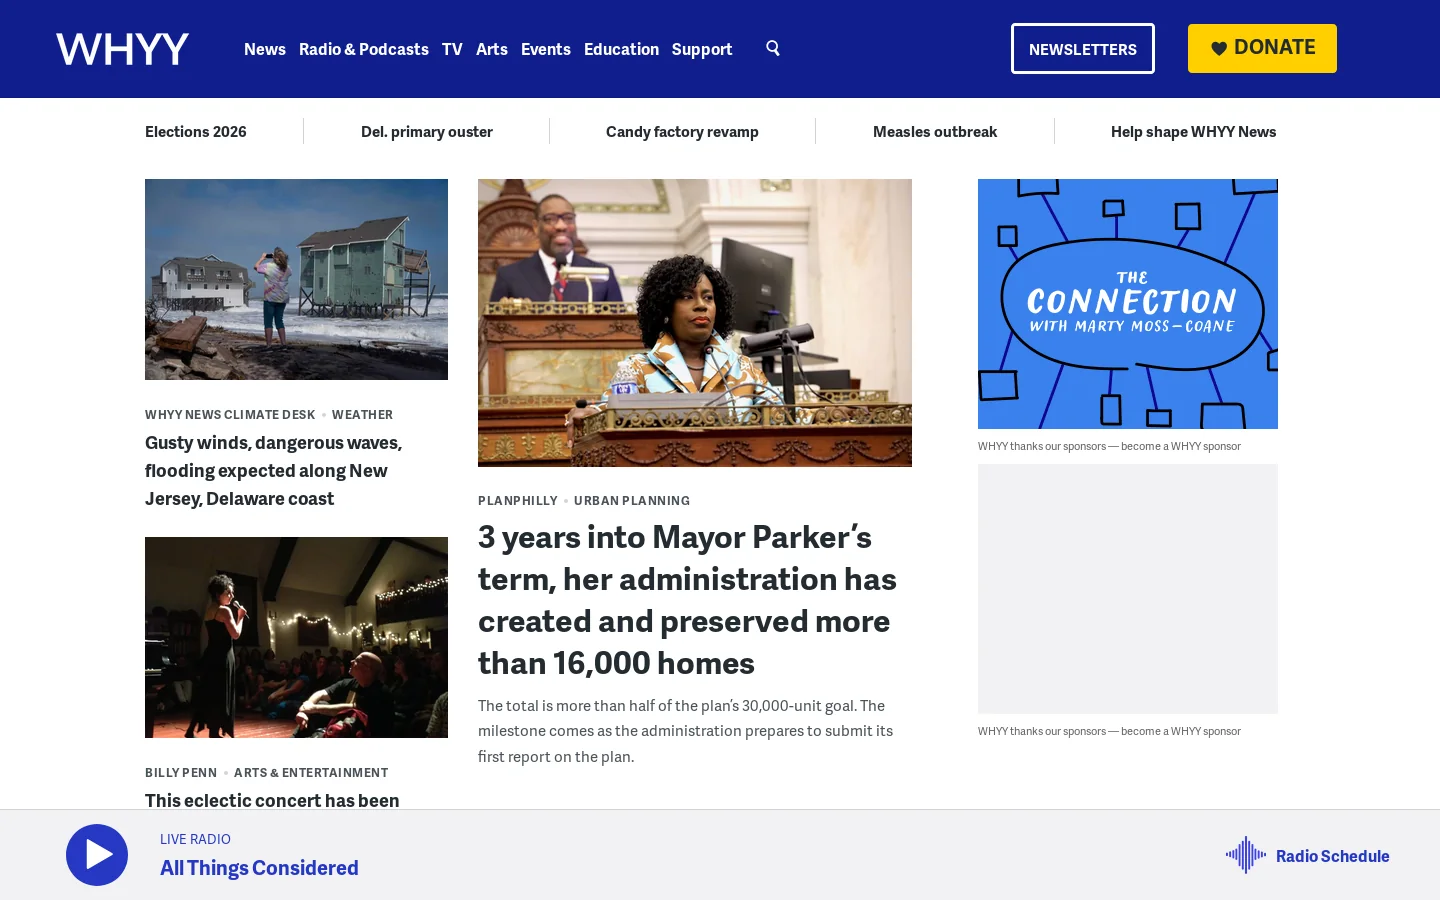The width and height of the screenshot is (1440, 900).
Task: Open All Things Considered now playing
Action: point(259,868)
